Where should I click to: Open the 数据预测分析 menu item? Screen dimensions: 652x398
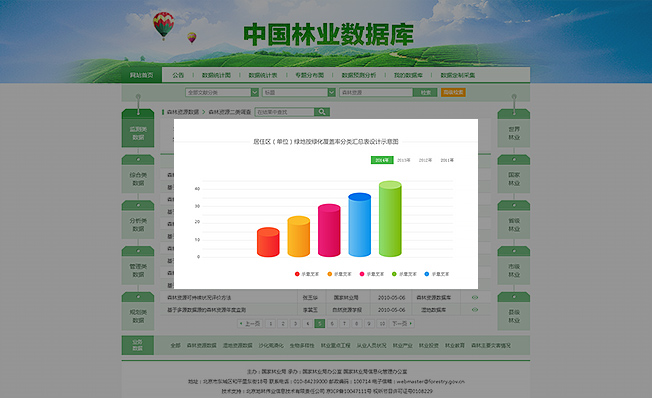point(358,75)
